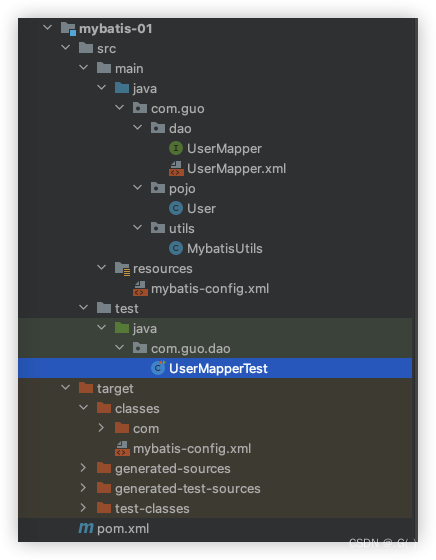This screenshot has height=560, width=436.
Task: Click the green test java folder icon
Action: click(x=122, y=328)
